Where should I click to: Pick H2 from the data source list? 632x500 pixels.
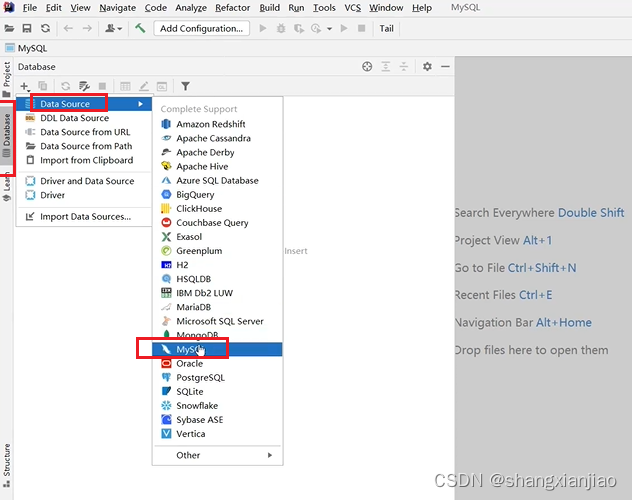(x=217, y=265)
